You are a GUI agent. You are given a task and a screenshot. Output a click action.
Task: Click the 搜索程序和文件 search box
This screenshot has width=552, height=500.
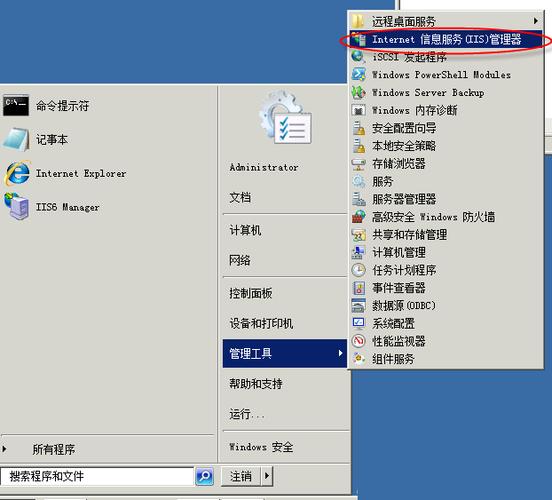click(x=97, y=476)
